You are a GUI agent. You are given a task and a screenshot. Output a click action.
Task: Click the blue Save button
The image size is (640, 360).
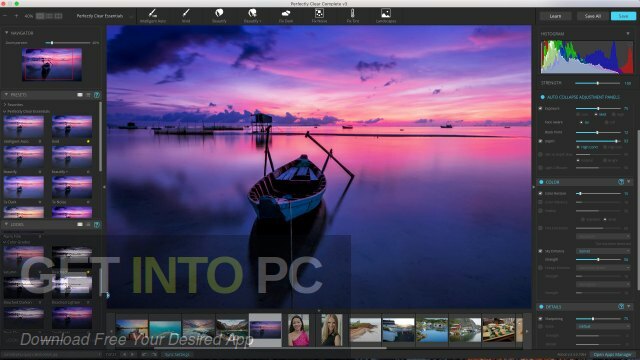click(x=623, y=16)
